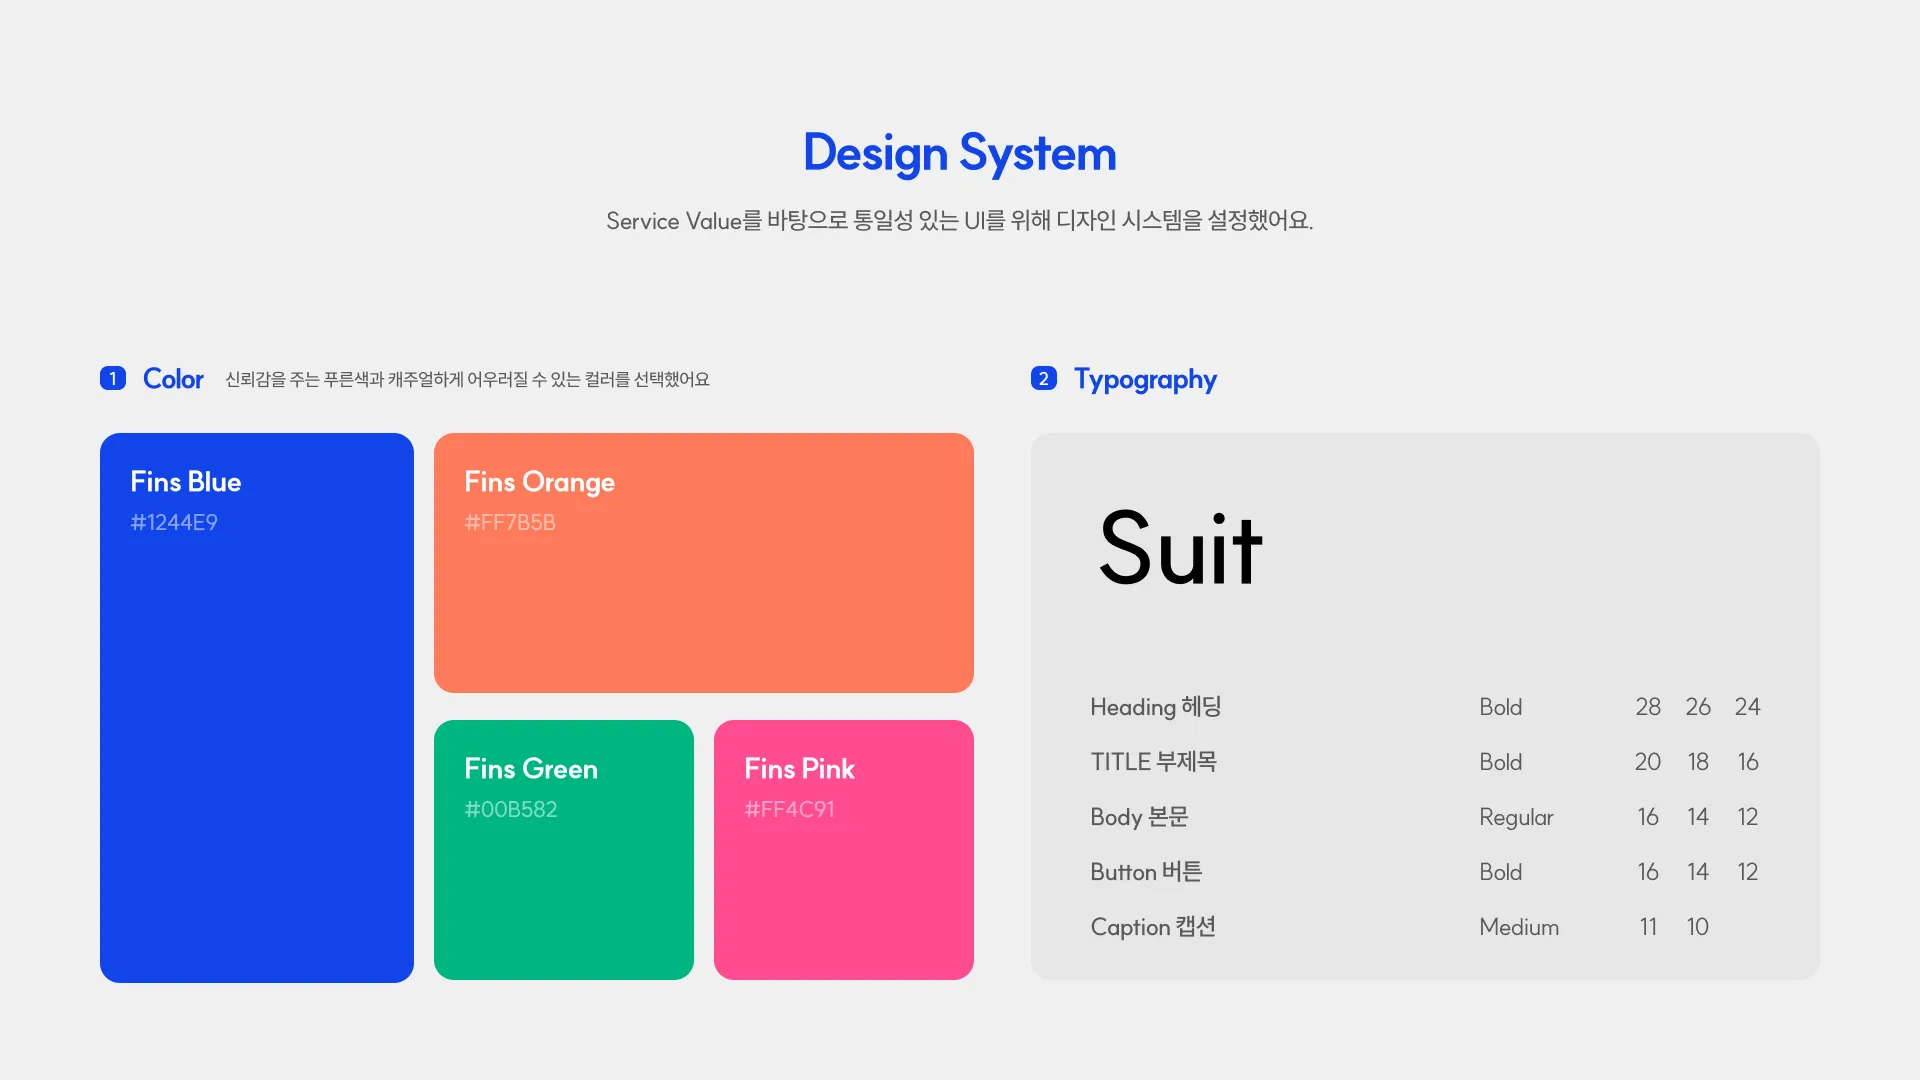The width and height of the screenshot is (1920, 1080).
Task: Click size 11 in the Caption row
Action: pos(1648,927)
